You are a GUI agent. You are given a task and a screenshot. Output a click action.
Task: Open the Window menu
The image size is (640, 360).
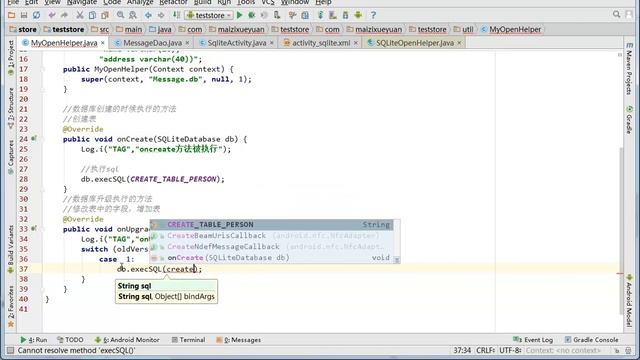(x=295, y=2)
